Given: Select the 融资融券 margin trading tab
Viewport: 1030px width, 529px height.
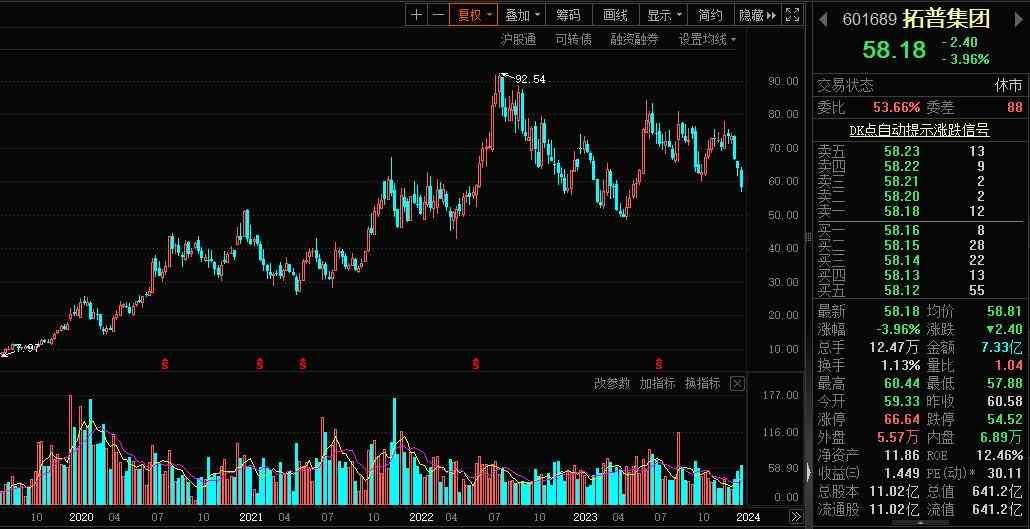Looking at the screenshot, I should [634, 40].
